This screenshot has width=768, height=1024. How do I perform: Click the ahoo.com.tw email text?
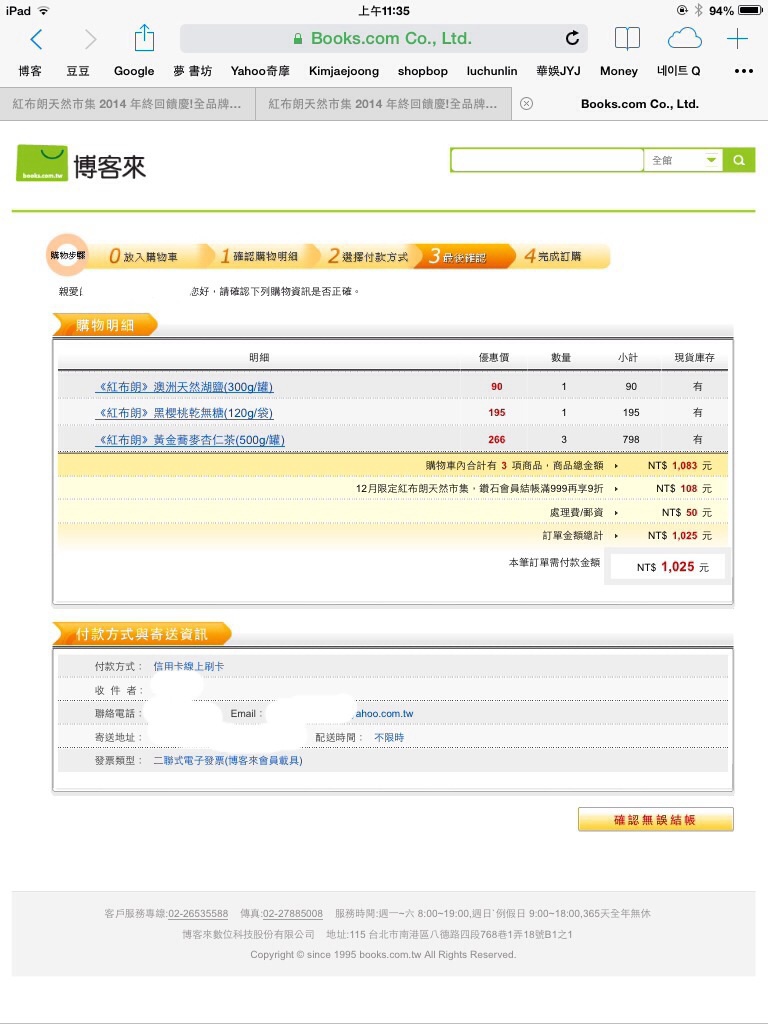[x=385, y=714]
